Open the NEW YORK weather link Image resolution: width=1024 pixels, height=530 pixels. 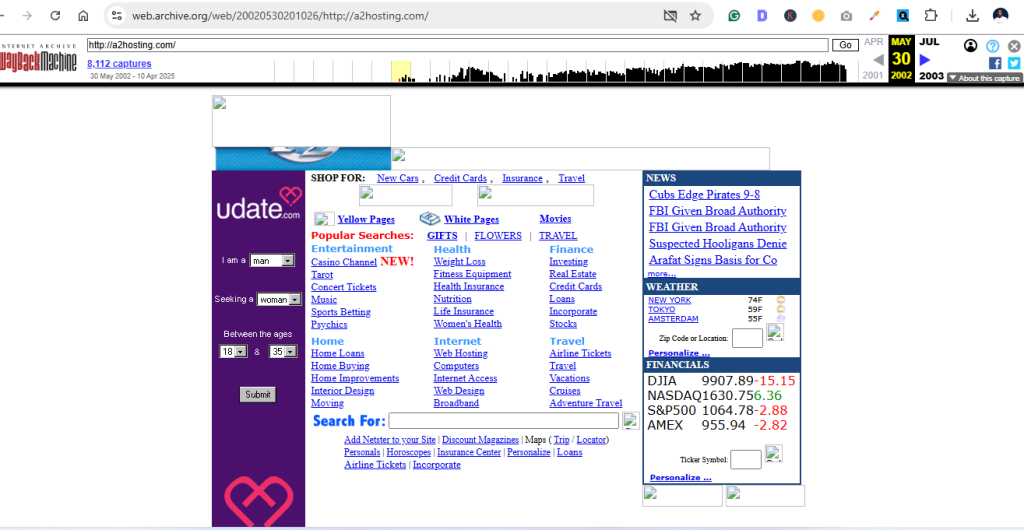[669, 300]
